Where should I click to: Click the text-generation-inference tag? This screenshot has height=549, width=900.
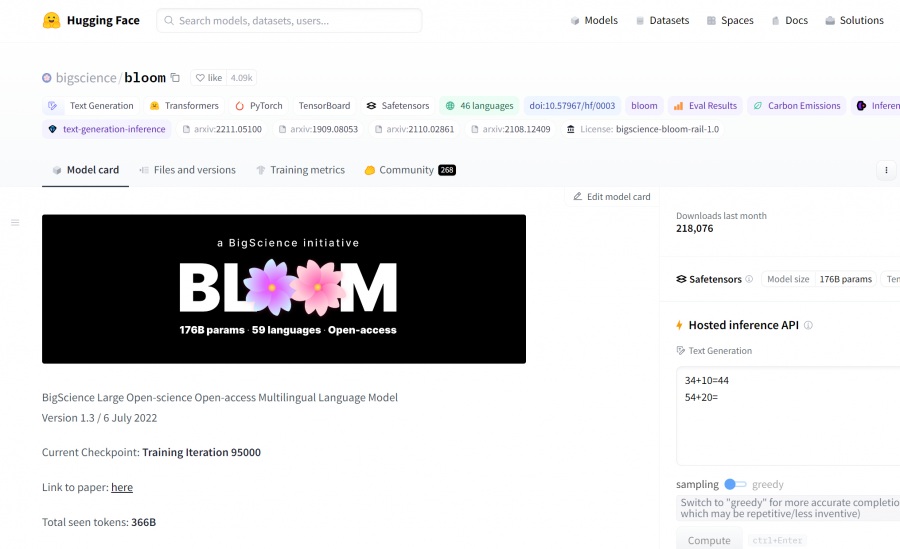pos(107,129)
